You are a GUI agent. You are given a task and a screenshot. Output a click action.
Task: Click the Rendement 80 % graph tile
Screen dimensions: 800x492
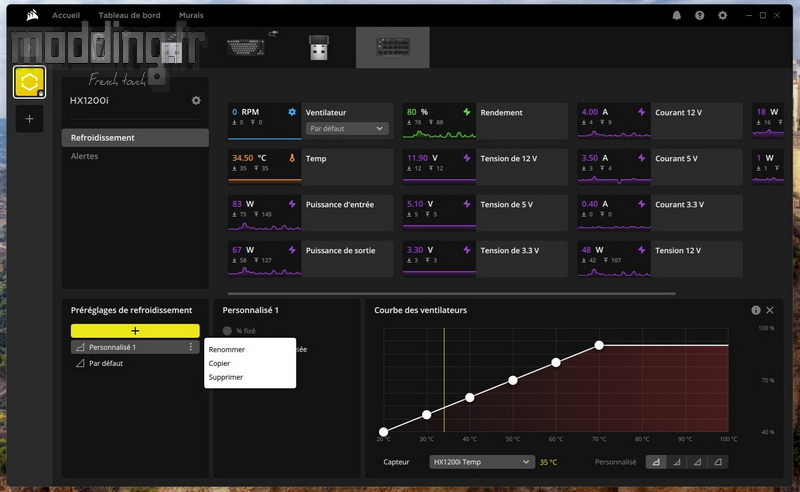coord(439,121)
